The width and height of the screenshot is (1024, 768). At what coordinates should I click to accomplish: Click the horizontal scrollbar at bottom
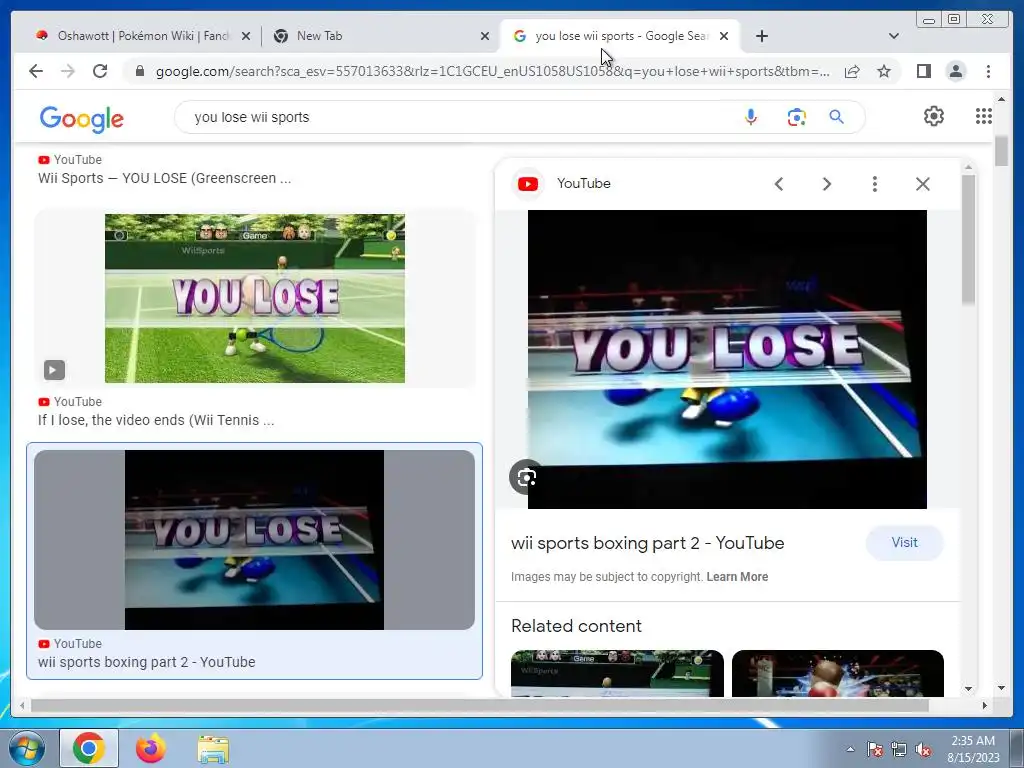(480, 705)
